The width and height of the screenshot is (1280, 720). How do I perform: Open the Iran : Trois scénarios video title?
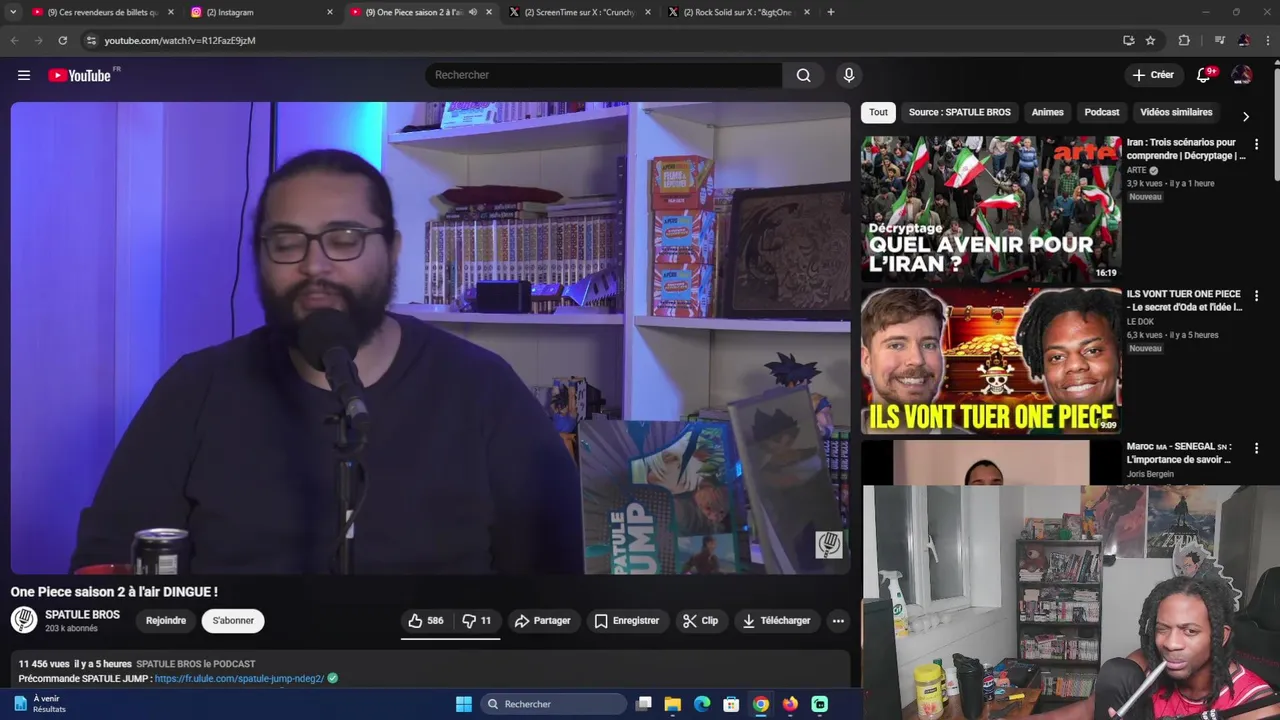tap(1186, 149)
